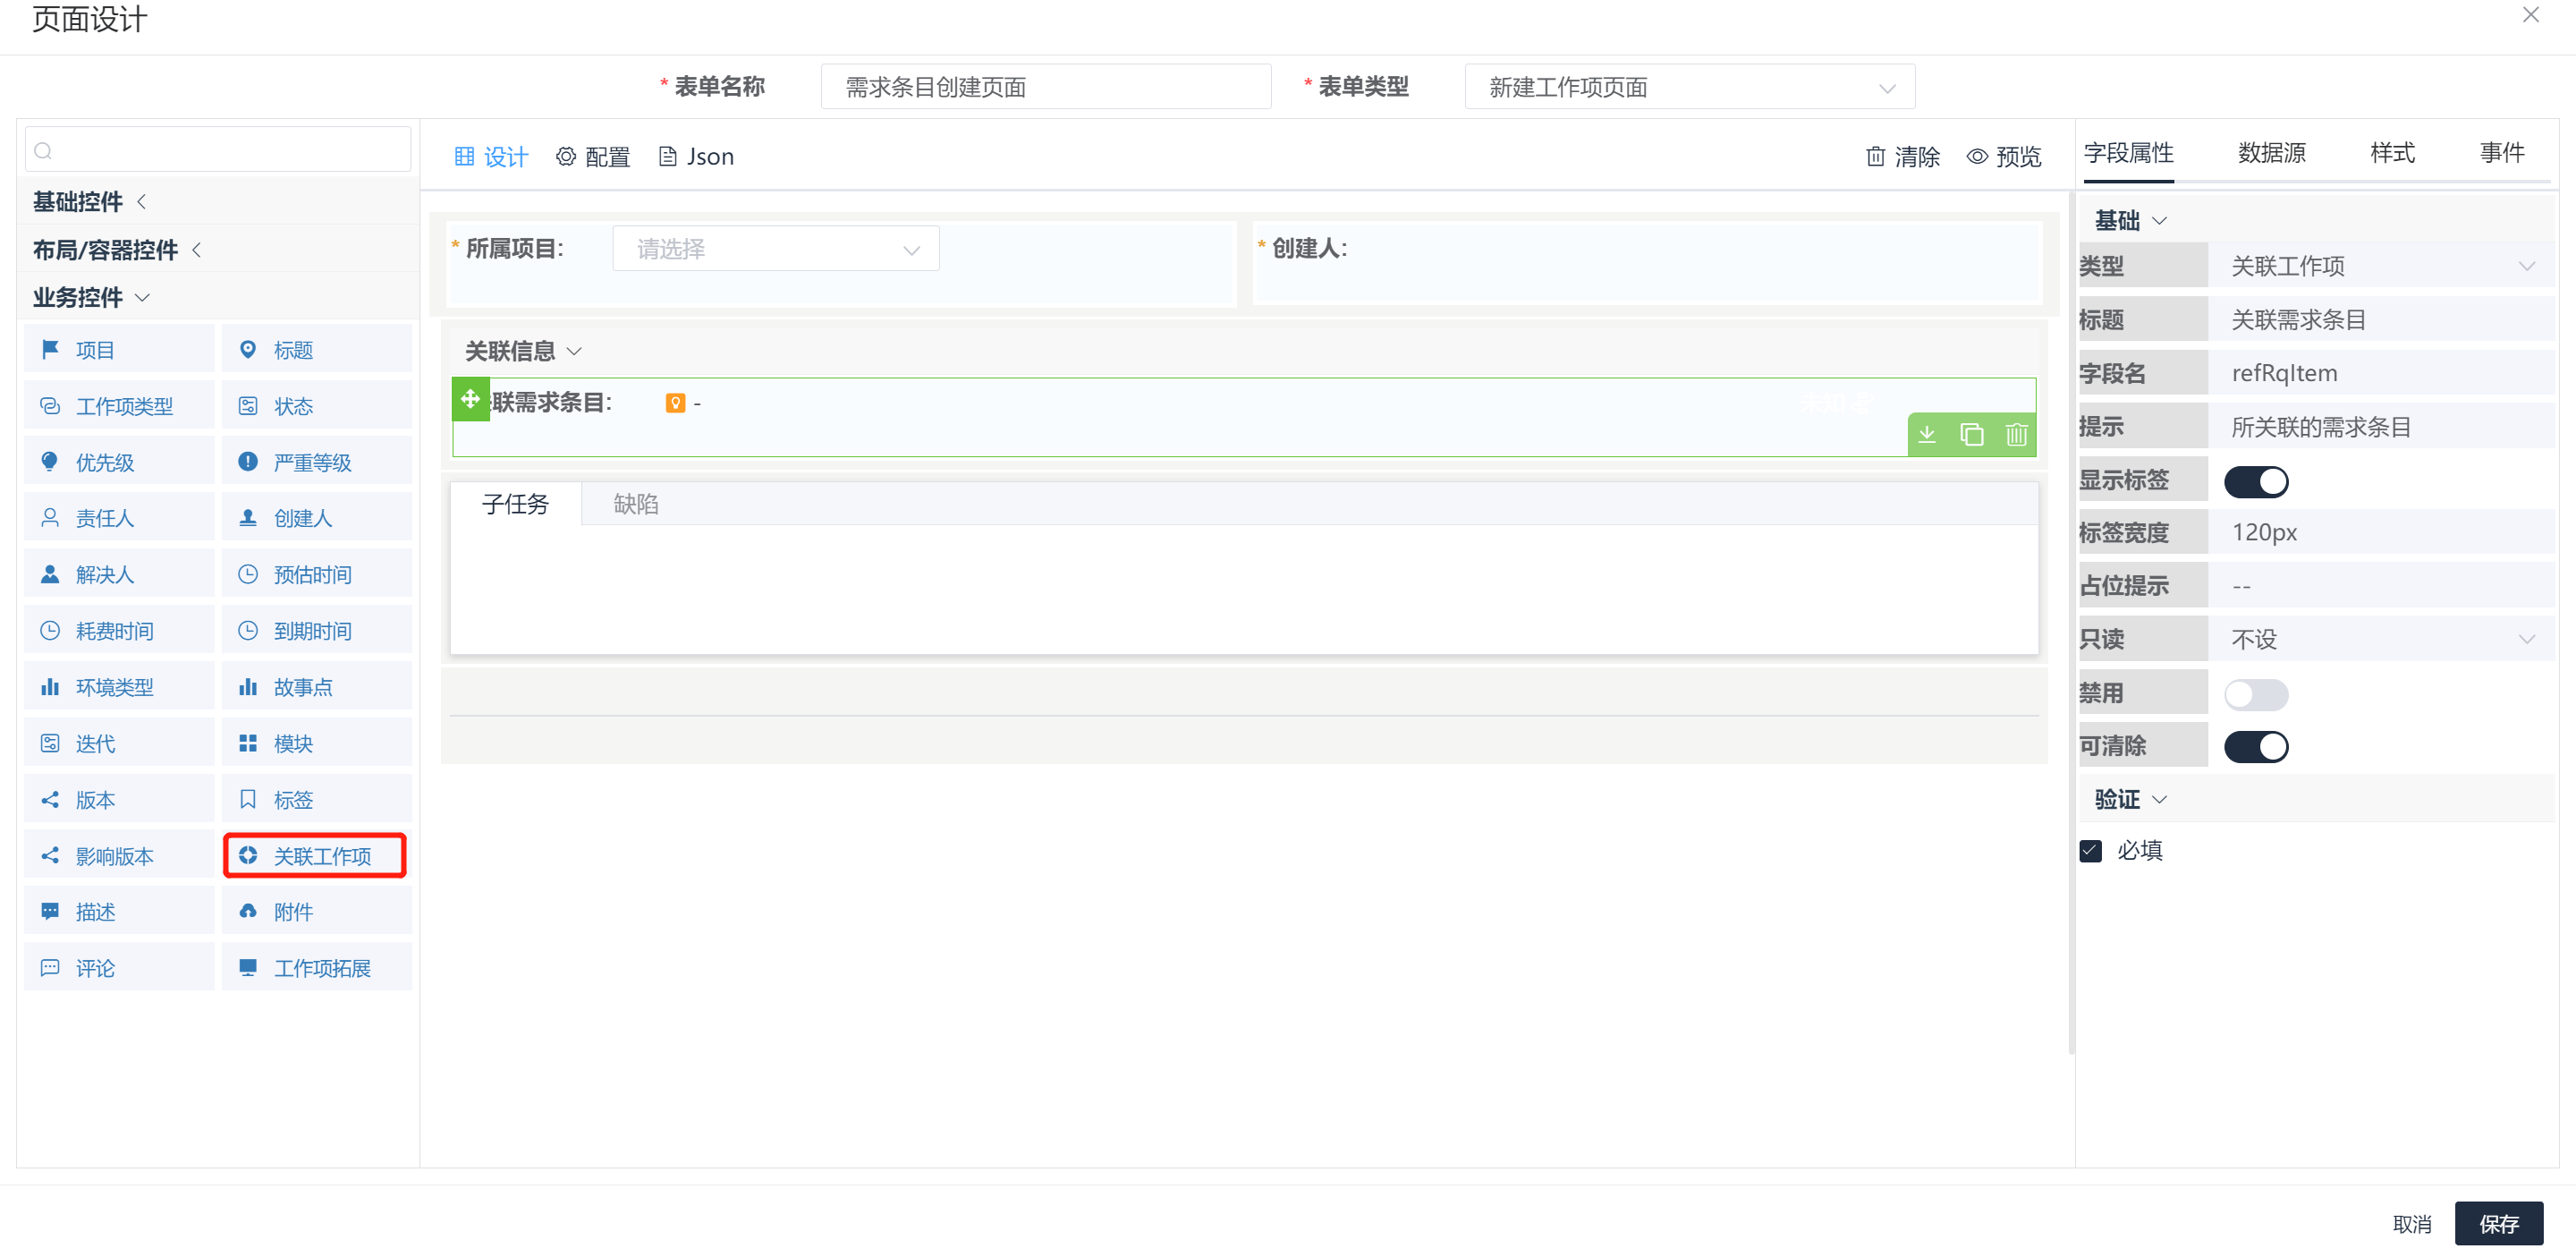The width and height of the screenshot is (2576, 1257).
Task: Select the 严重等级 severity control
Action: 315,462
